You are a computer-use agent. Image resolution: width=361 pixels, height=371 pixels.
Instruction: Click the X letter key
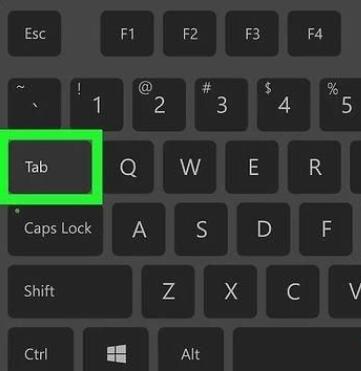pos(230,292)
